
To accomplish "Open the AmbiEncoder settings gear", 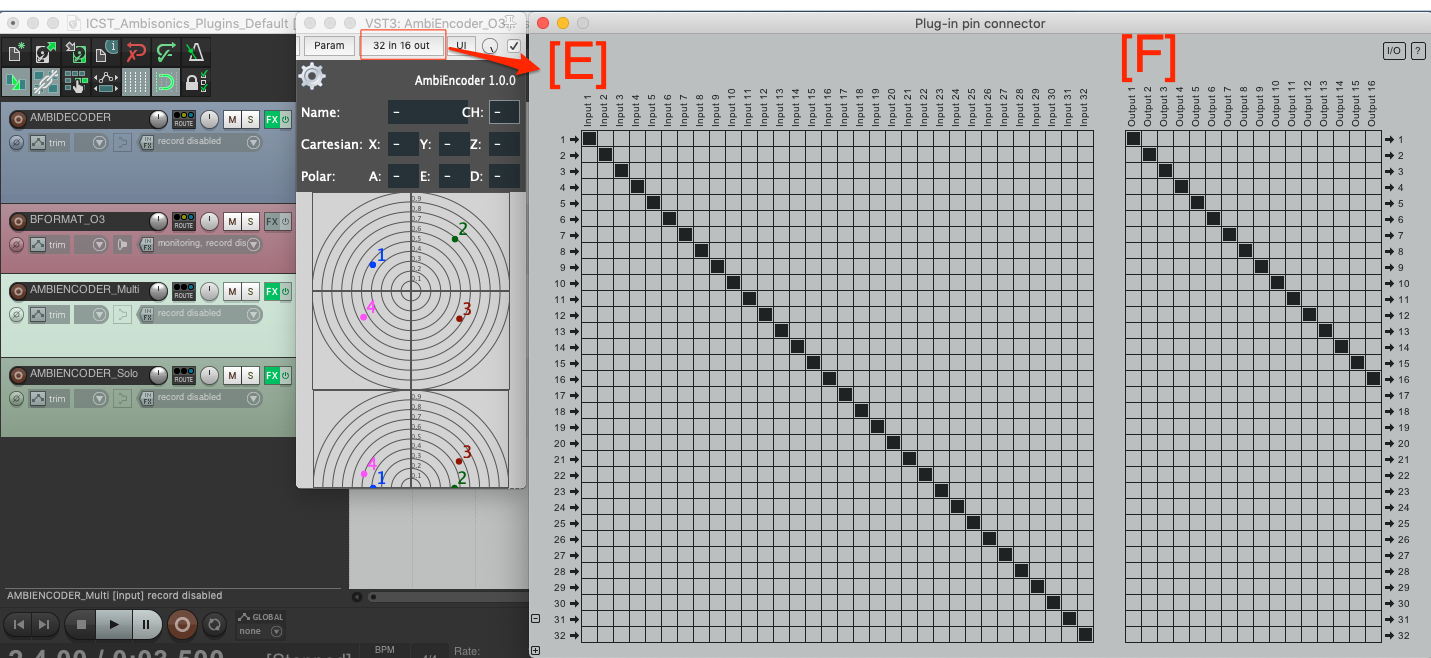I will pos(312,76).
